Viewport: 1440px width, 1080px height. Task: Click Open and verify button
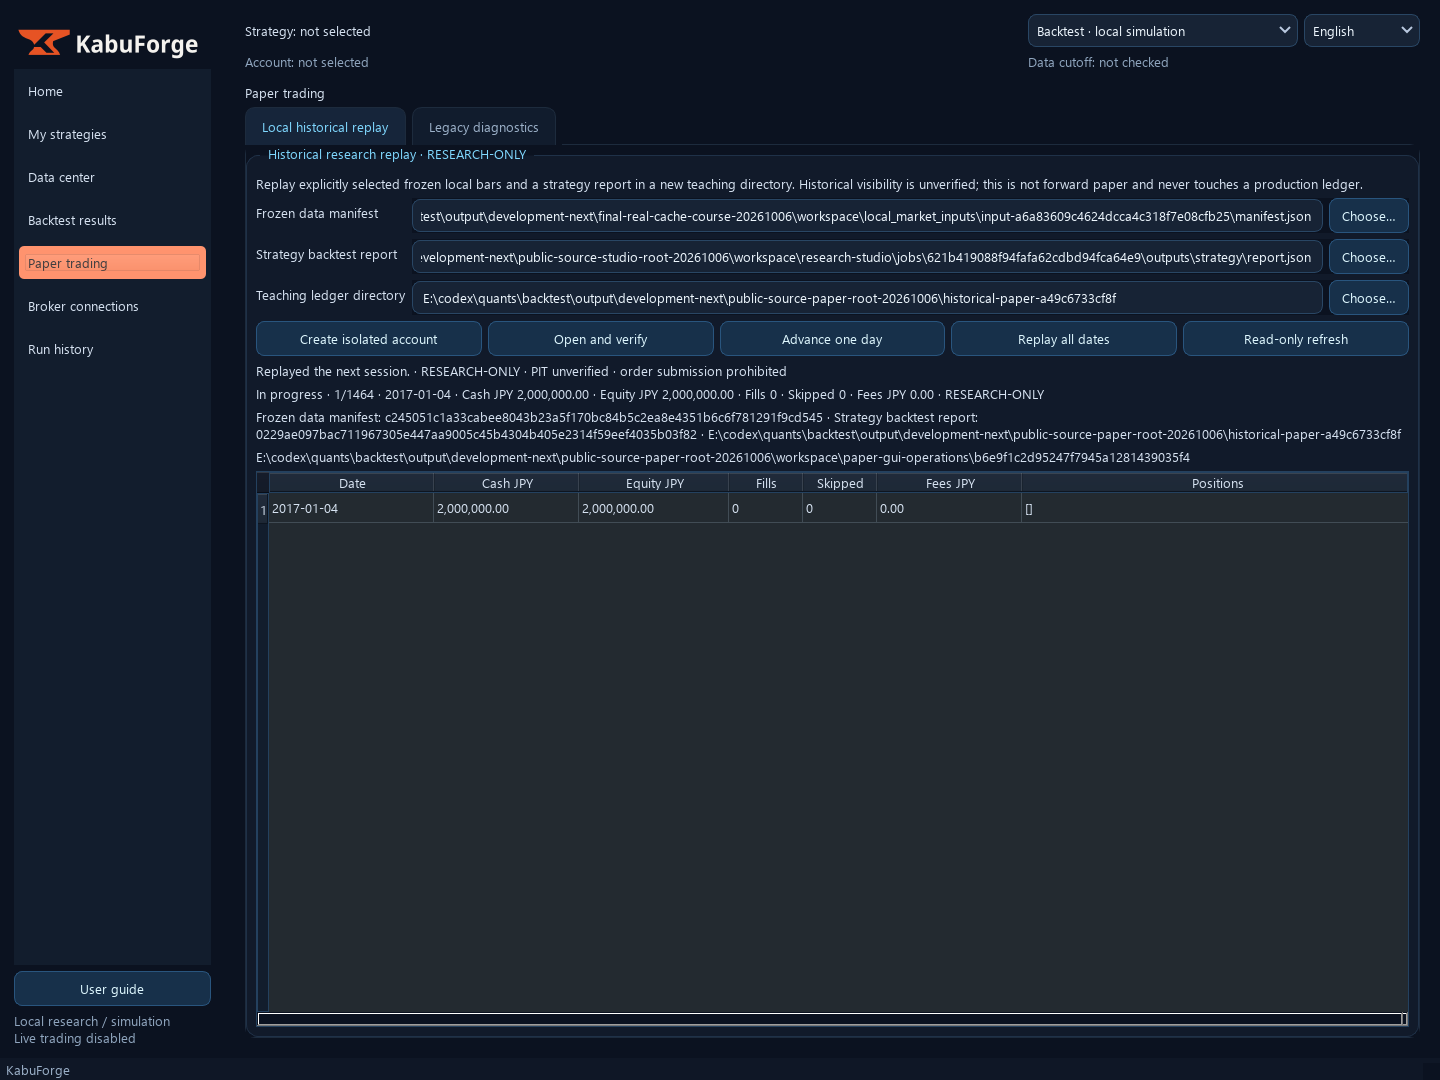[x=601, y=339]
